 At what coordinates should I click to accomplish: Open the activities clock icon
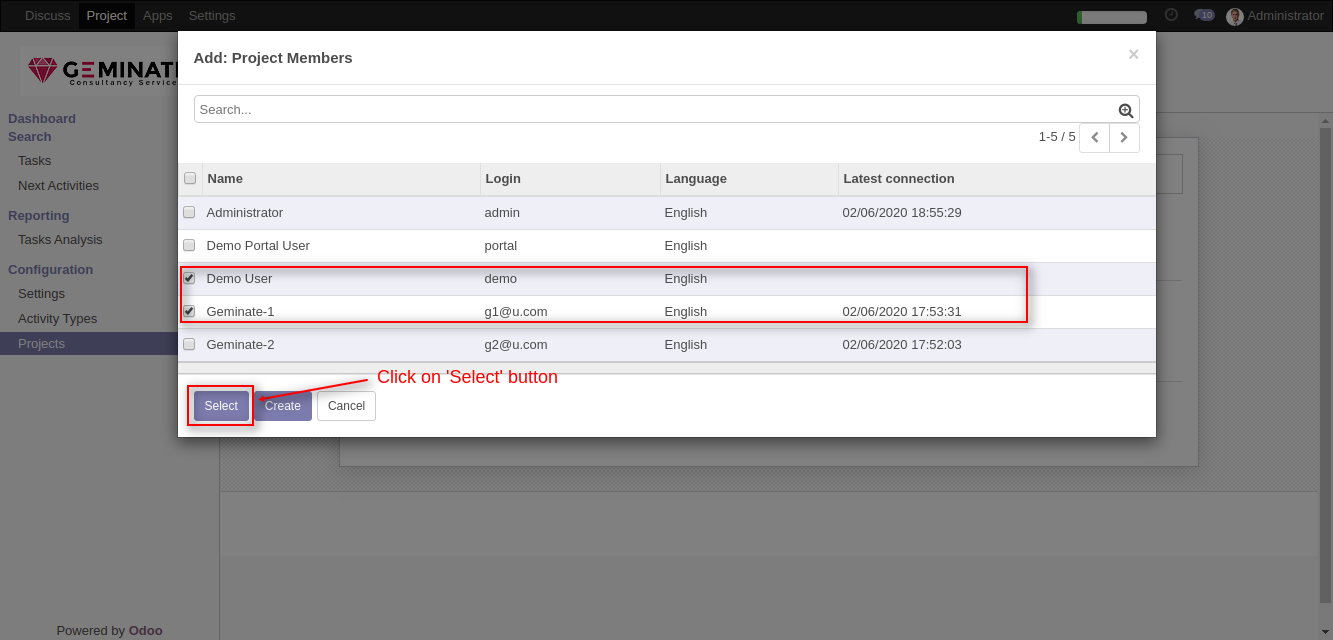click(x=1171, y=15)
